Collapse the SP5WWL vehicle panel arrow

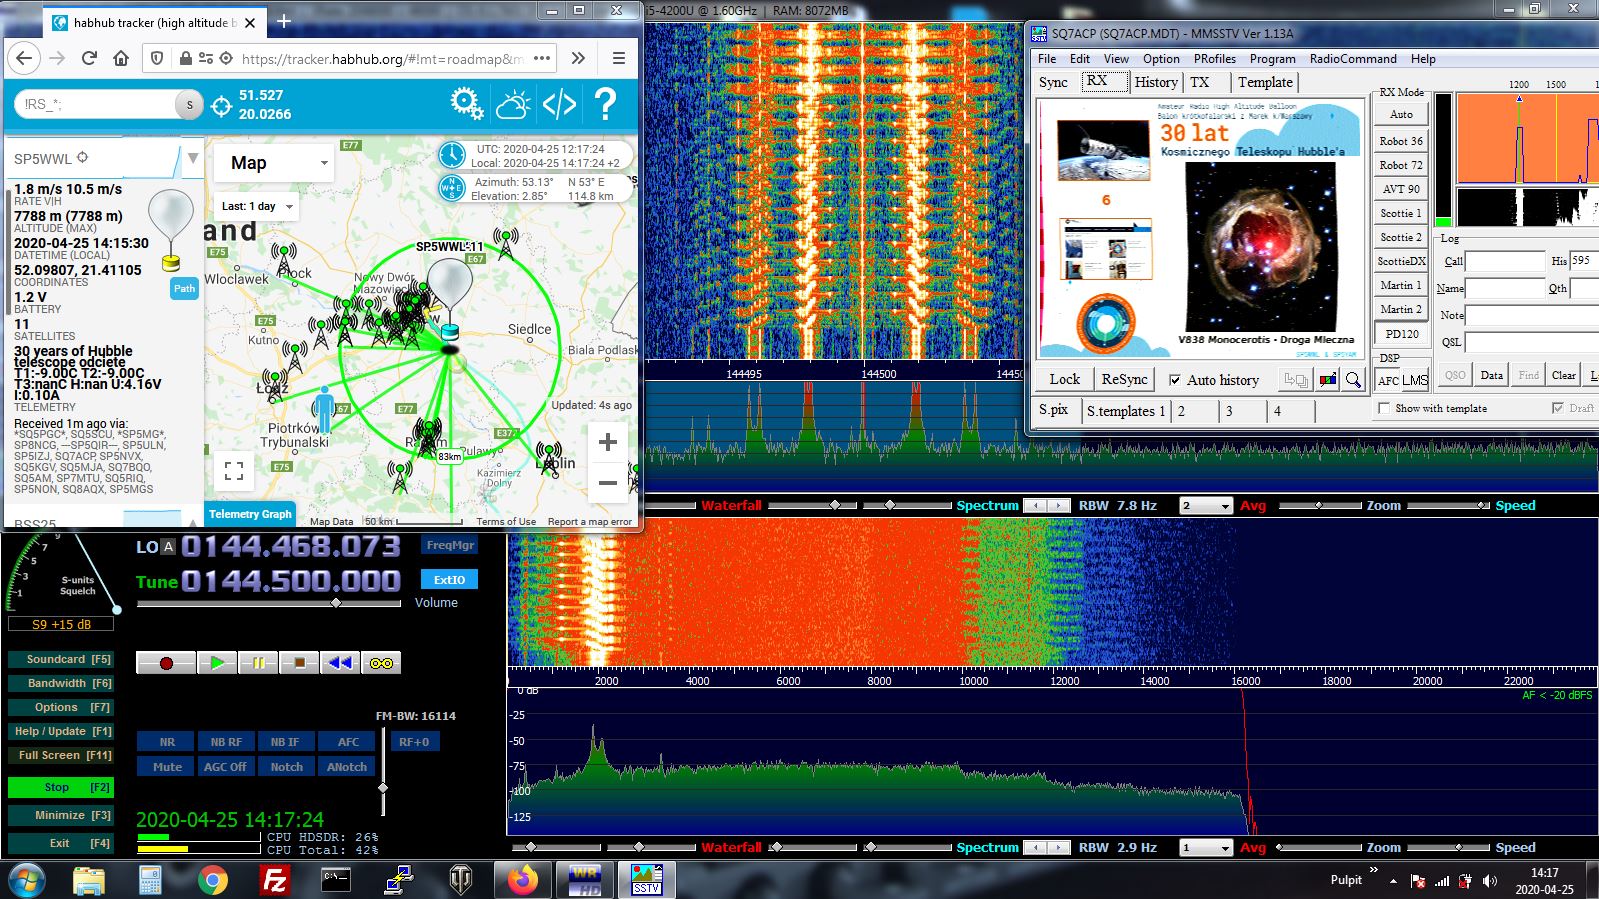click(x=193, y=158)
